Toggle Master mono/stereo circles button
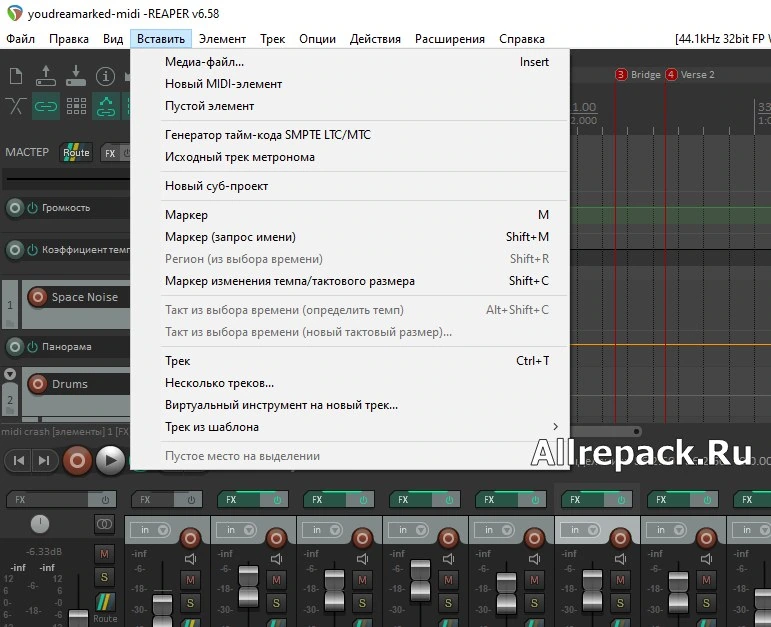Viewport: 771px width, 627px height. click(x=104, y=524)
